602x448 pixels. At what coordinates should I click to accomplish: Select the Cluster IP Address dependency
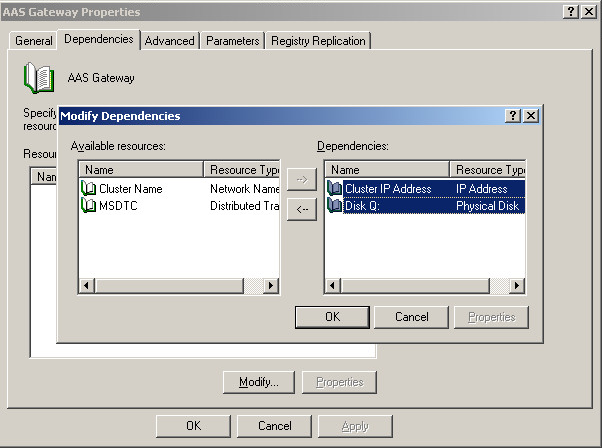pos(425,188)
